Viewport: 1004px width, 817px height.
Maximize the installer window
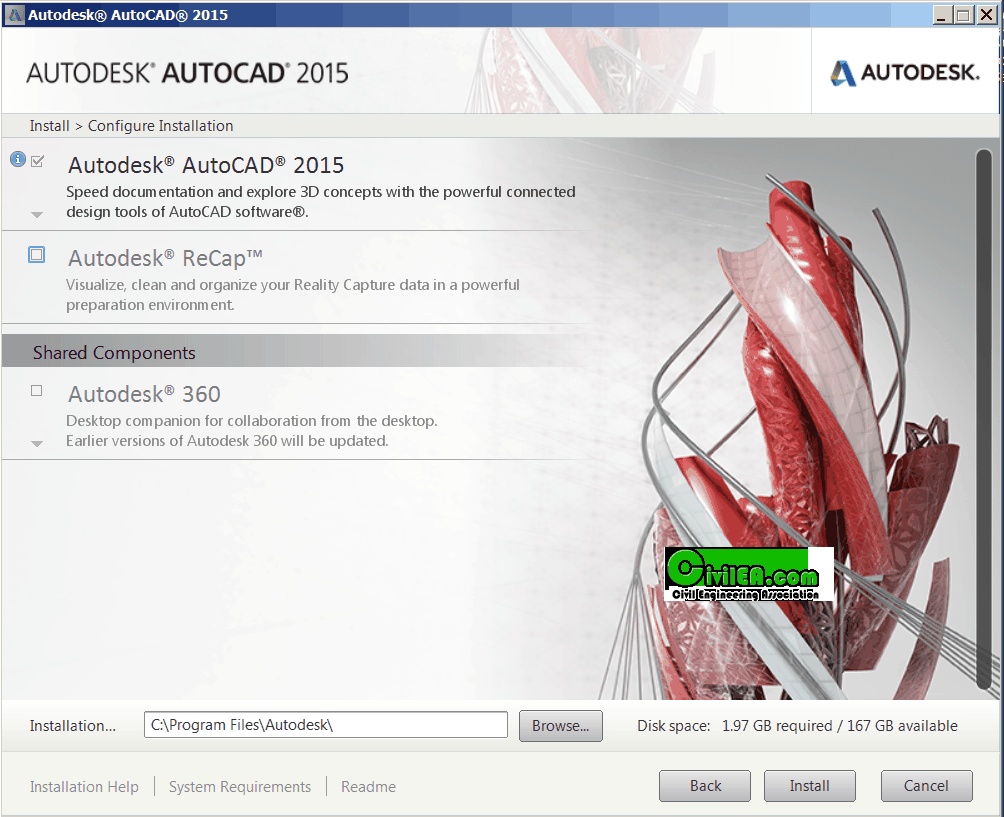pos(962,15)
